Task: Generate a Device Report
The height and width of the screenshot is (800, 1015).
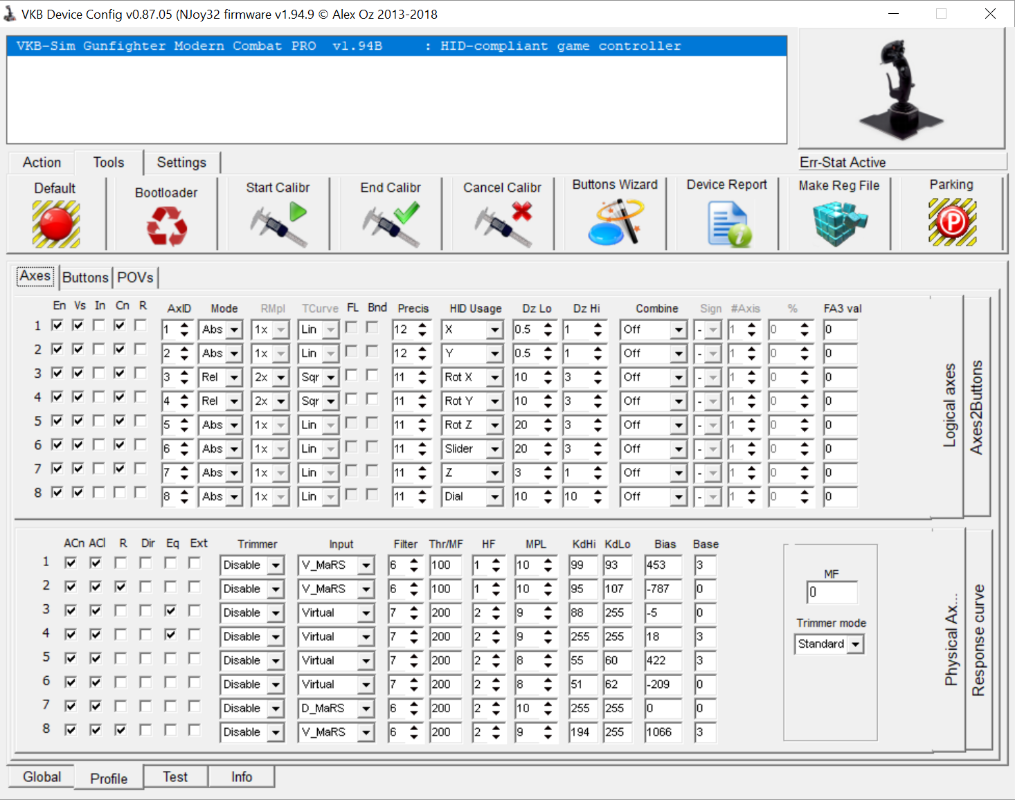Action: pyautogui.click(x=728, y=223)
